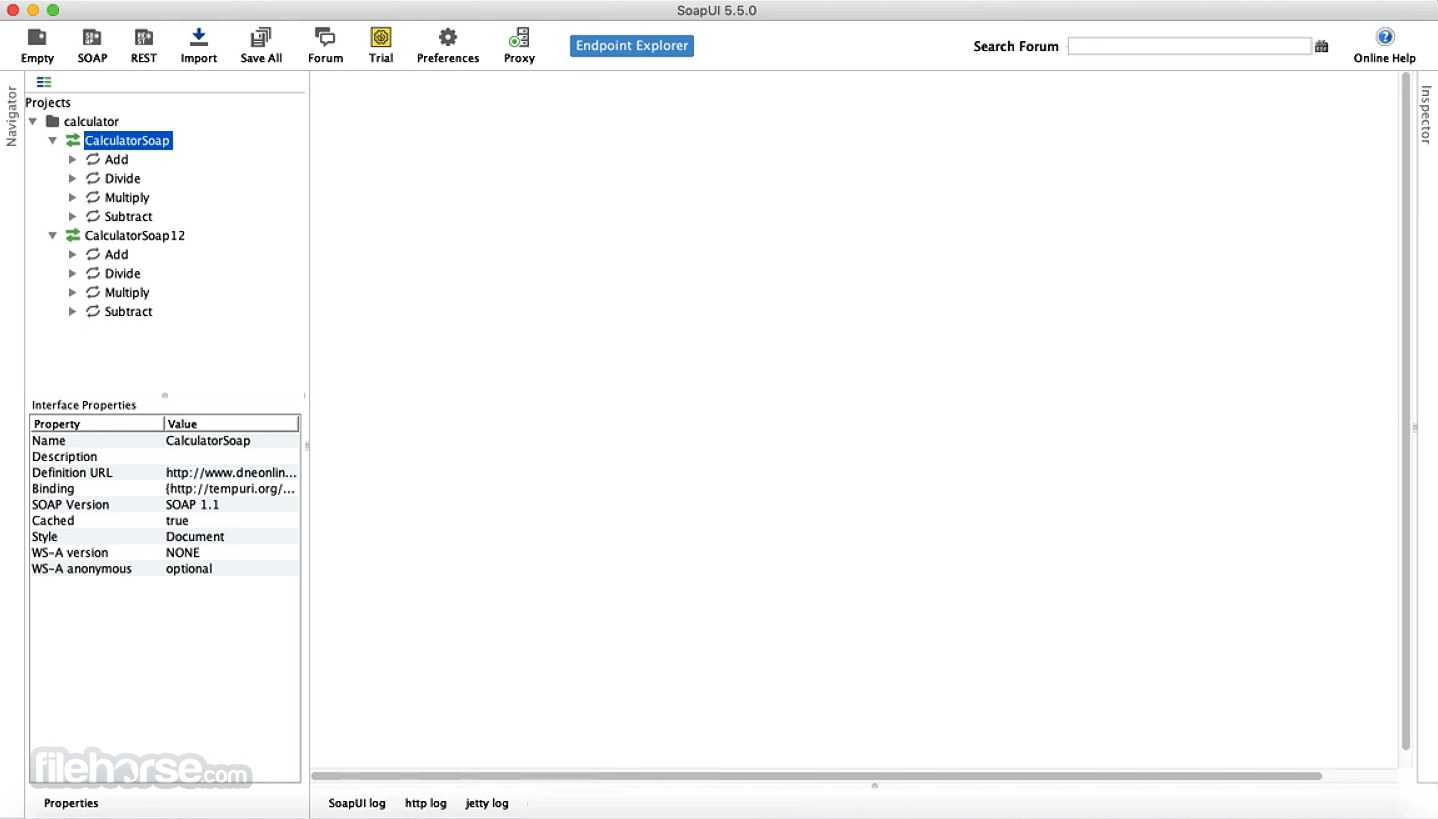Click into the Search Forum field

(1189, 46)
